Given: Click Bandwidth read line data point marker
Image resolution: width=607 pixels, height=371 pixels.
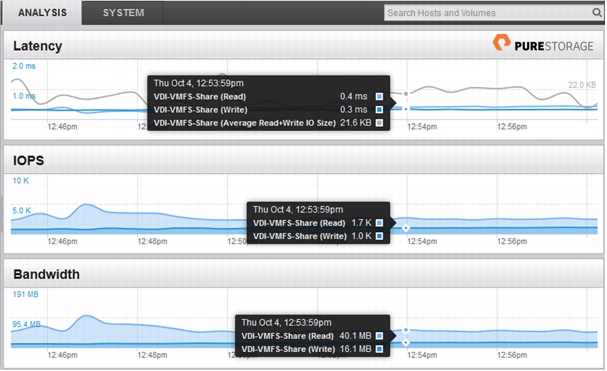Looking at the screenshot, I should point(406,330).
